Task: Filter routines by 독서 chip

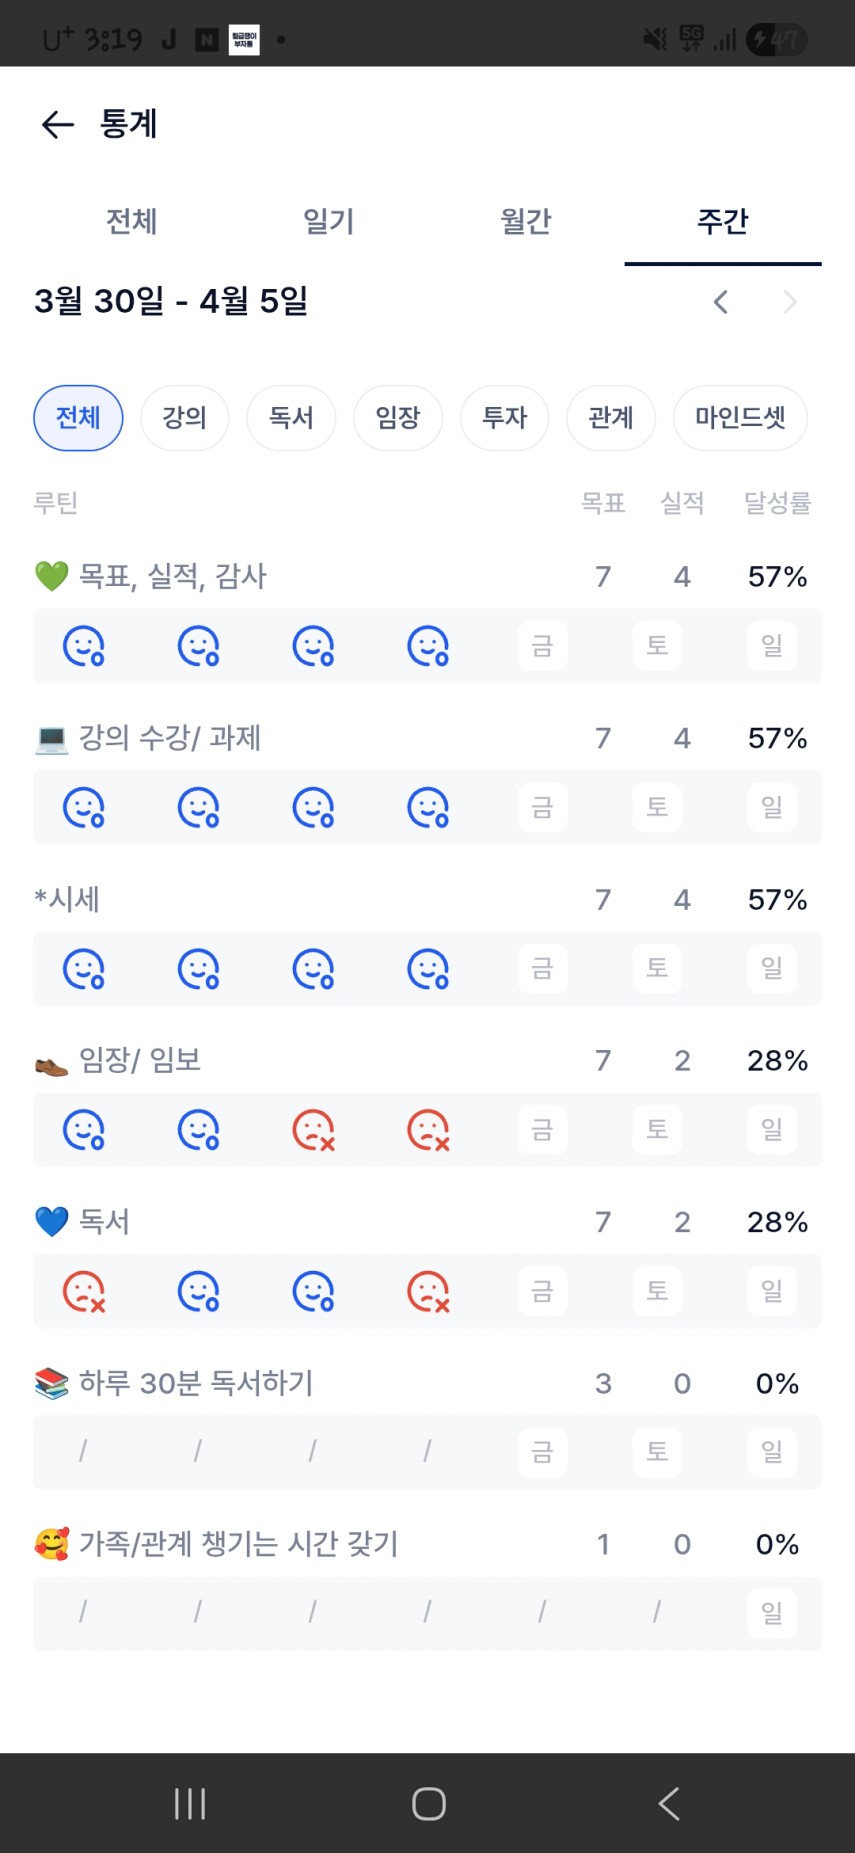Action: point(291,418)
